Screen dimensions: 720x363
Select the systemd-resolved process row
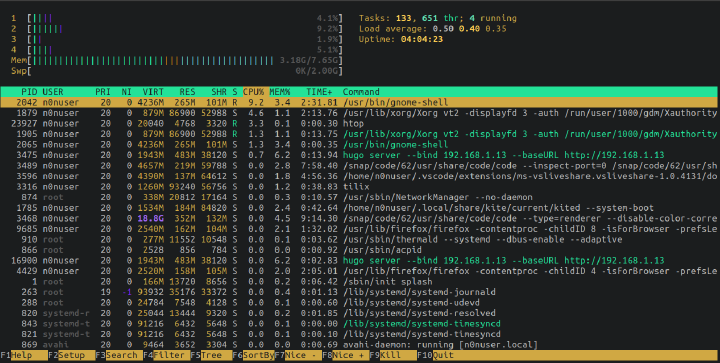359,313
